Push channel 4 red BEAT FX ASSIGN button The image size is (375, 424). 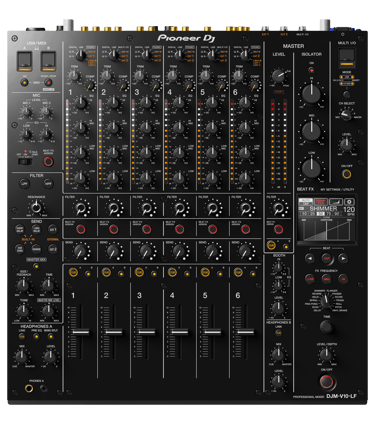pyautogui.click(x=180, y=229)
